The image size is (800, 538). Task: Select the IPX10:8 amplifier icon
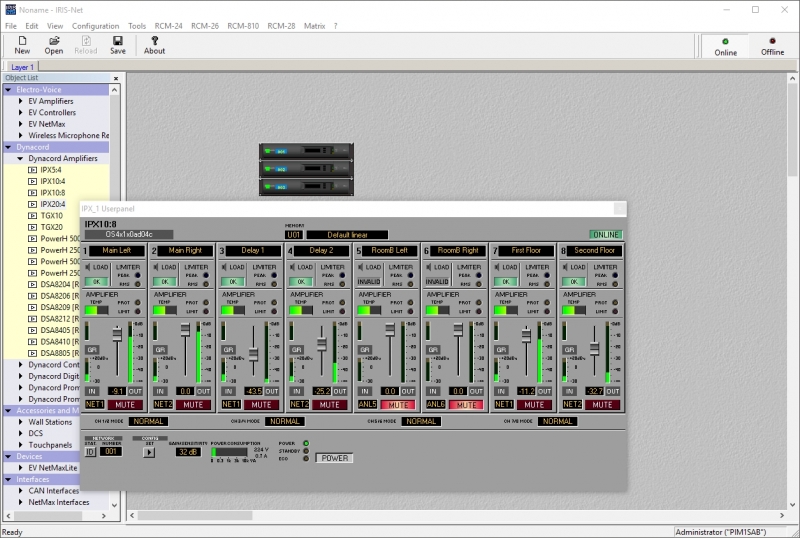click(32, 193)
